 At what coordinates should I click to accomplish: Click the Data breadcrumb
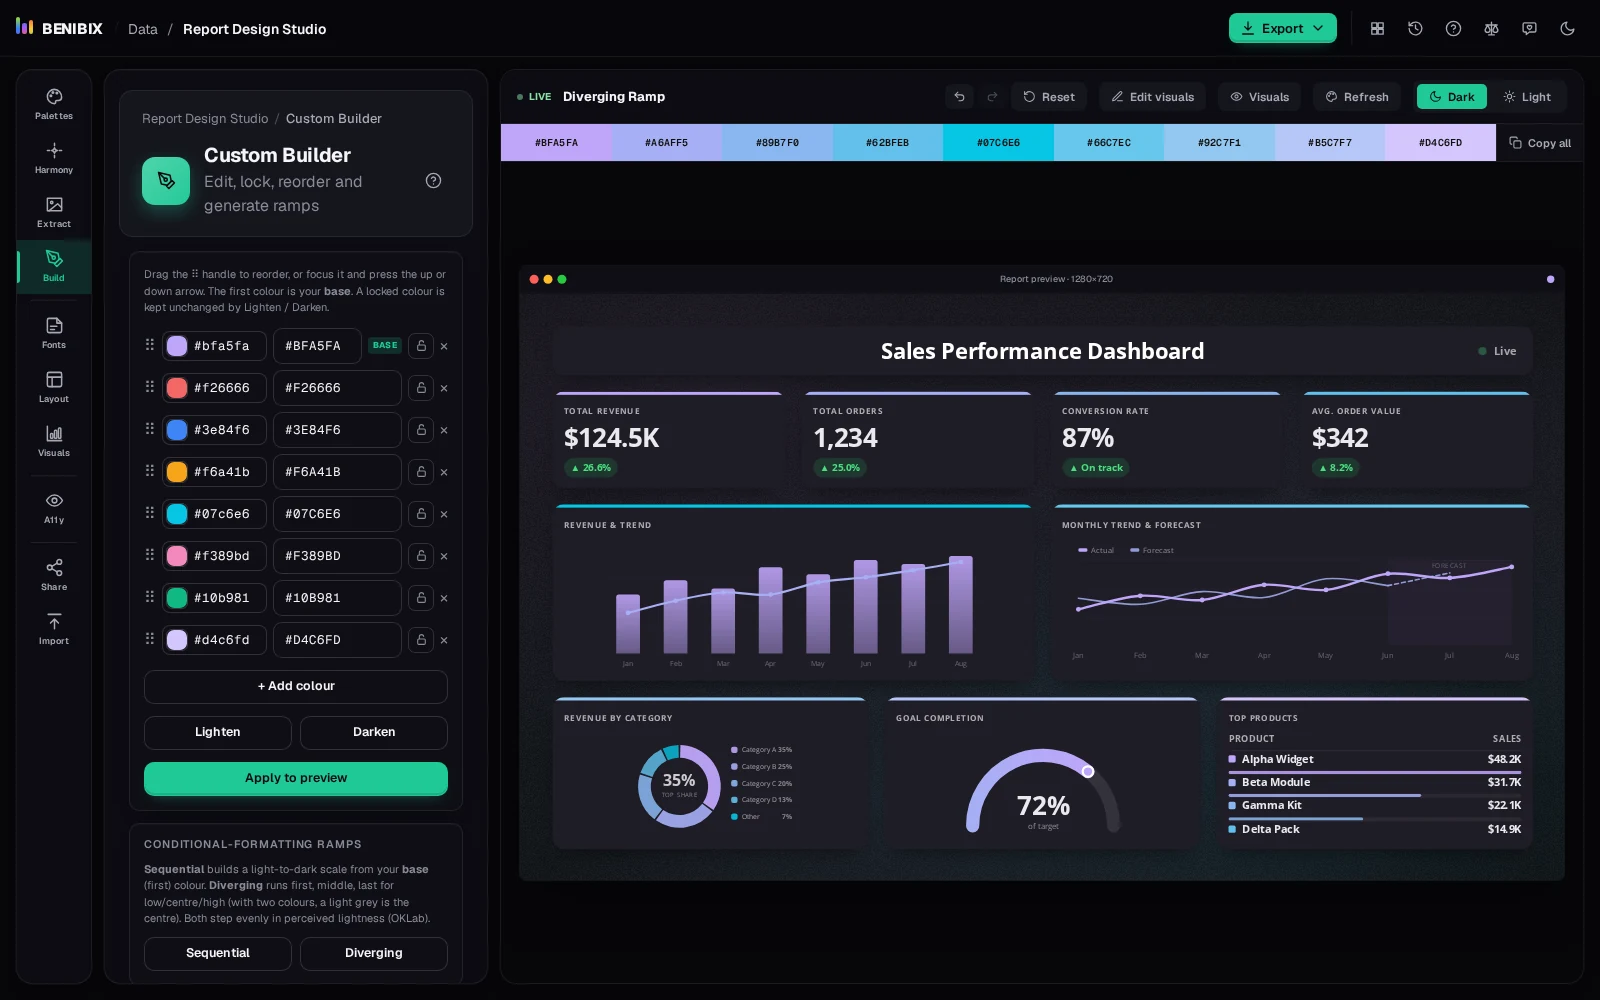(143, 29)
